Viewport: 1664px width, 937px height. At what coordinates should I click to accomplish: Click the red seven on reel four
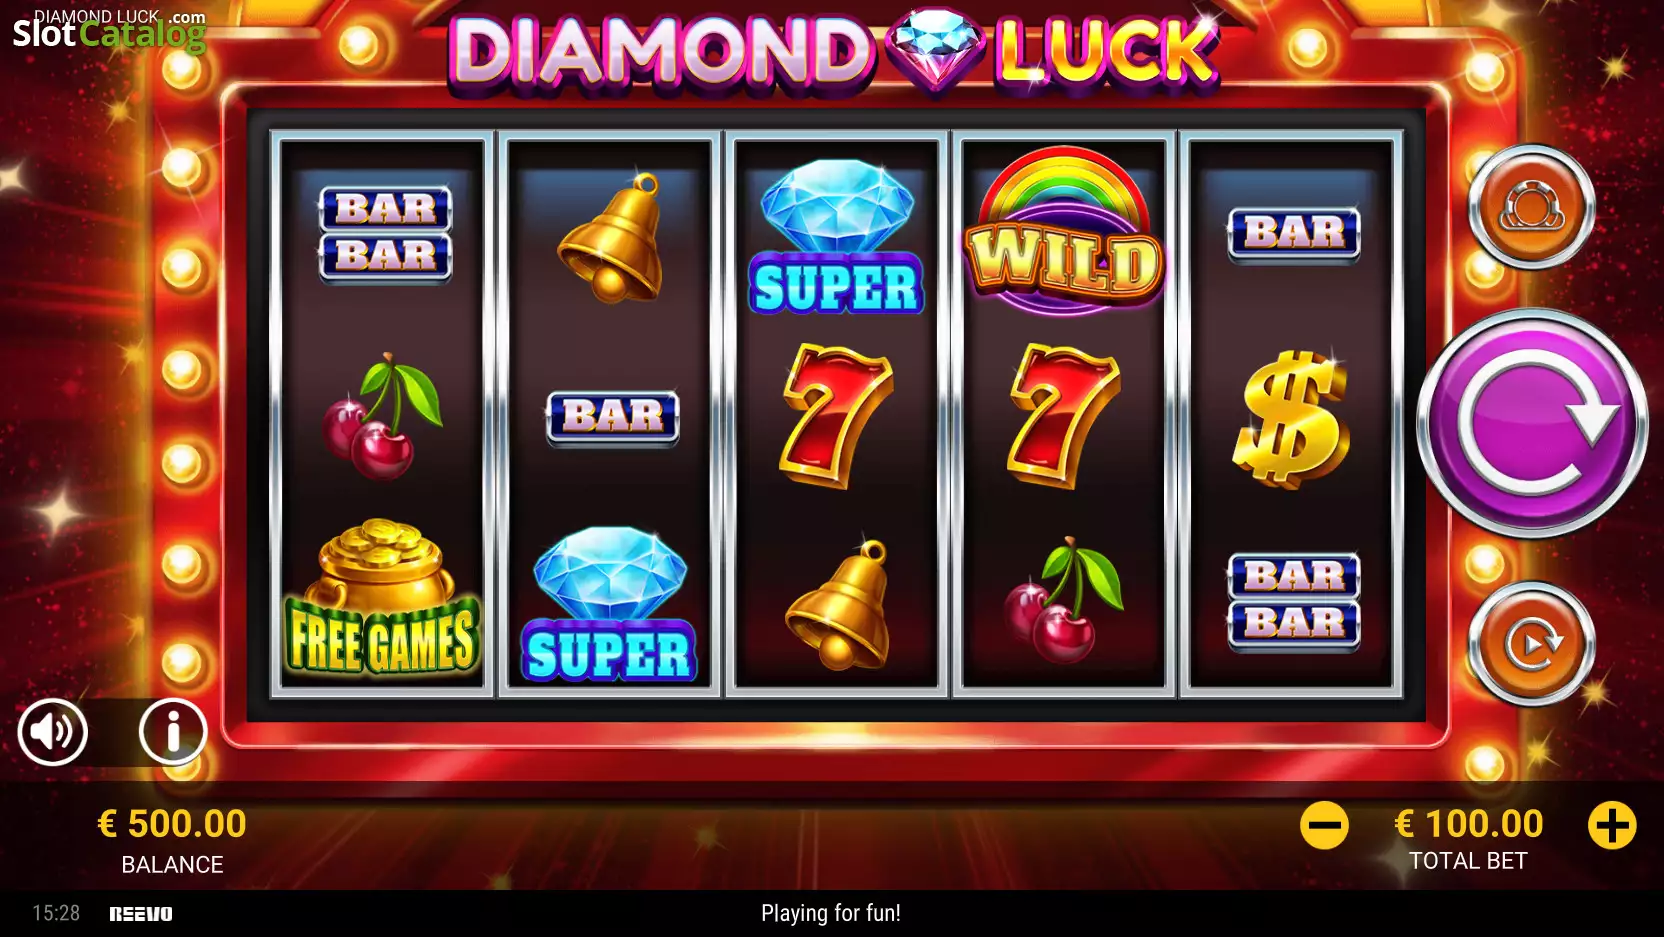click(x=1064, y=416)
